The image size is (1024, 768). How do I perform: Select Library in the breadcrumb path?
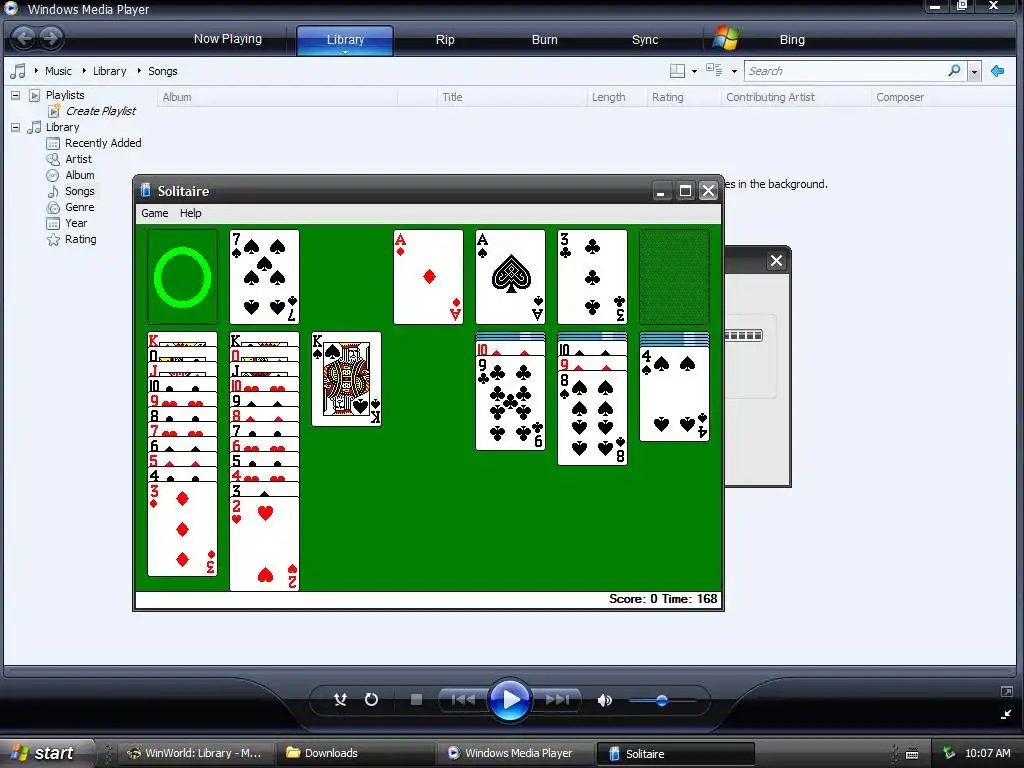pos(109,71)
